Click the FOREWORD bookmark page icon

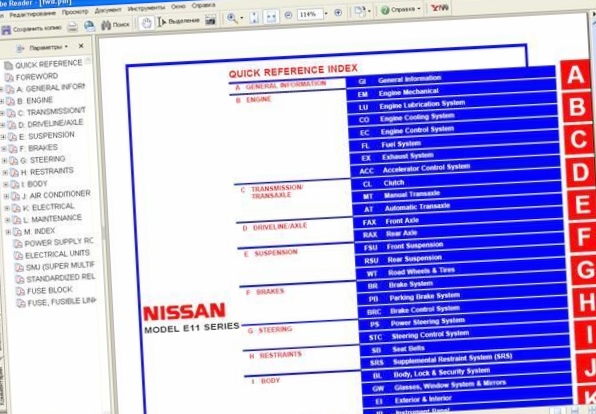pyautogui.click(x=9, y=78)
